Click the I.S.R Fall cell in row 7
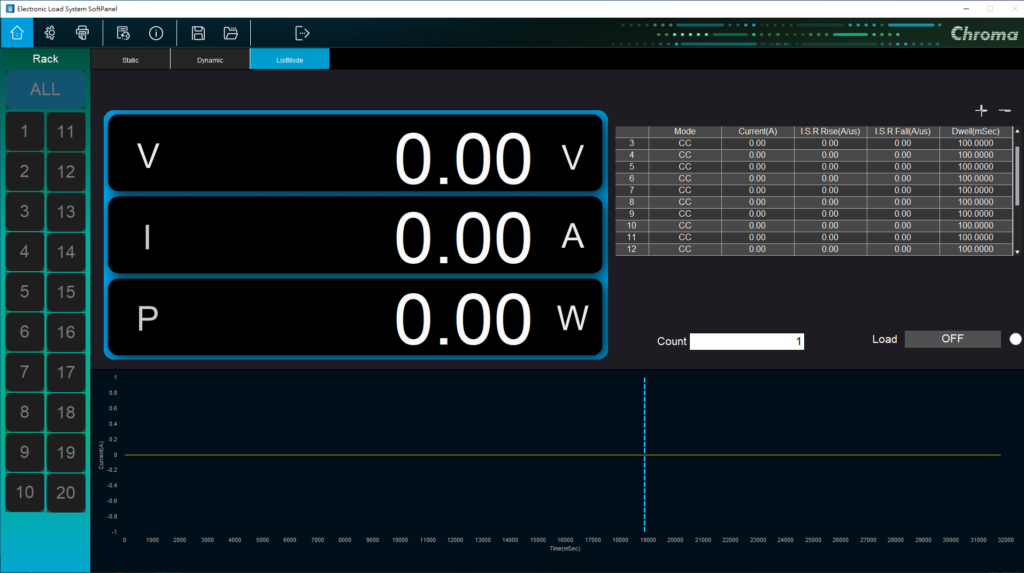 [903, 190]
